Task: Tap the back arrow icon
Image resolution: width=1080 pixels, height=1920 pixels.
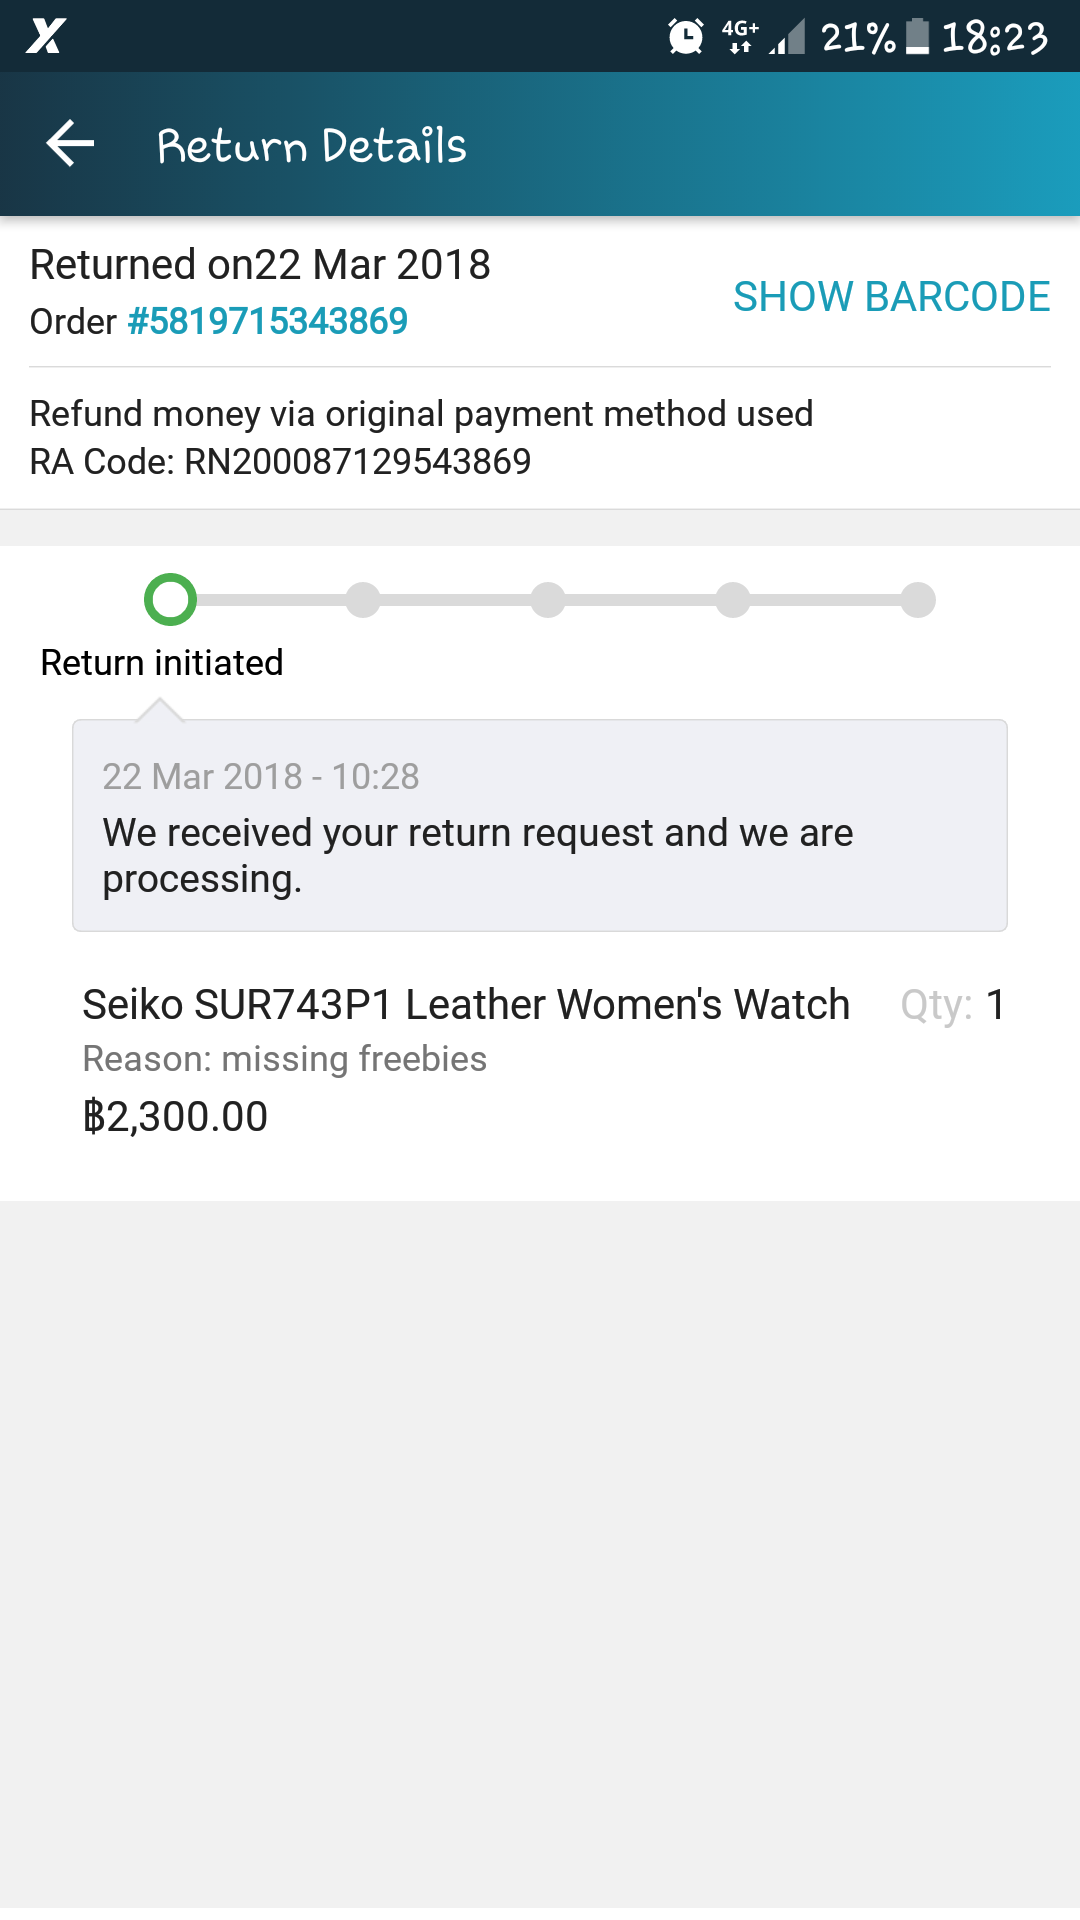Action: click(70, 144)
